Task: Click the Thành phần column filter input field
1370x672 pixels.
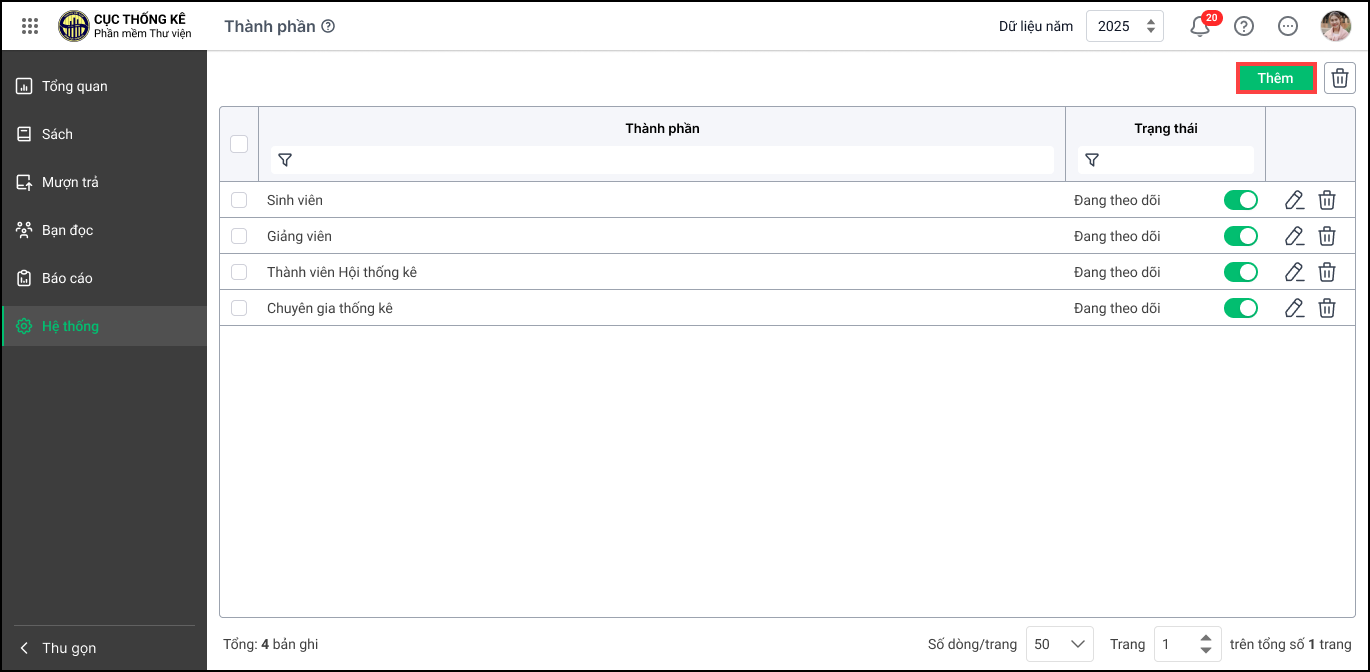Action: click(x=670, y=160)
